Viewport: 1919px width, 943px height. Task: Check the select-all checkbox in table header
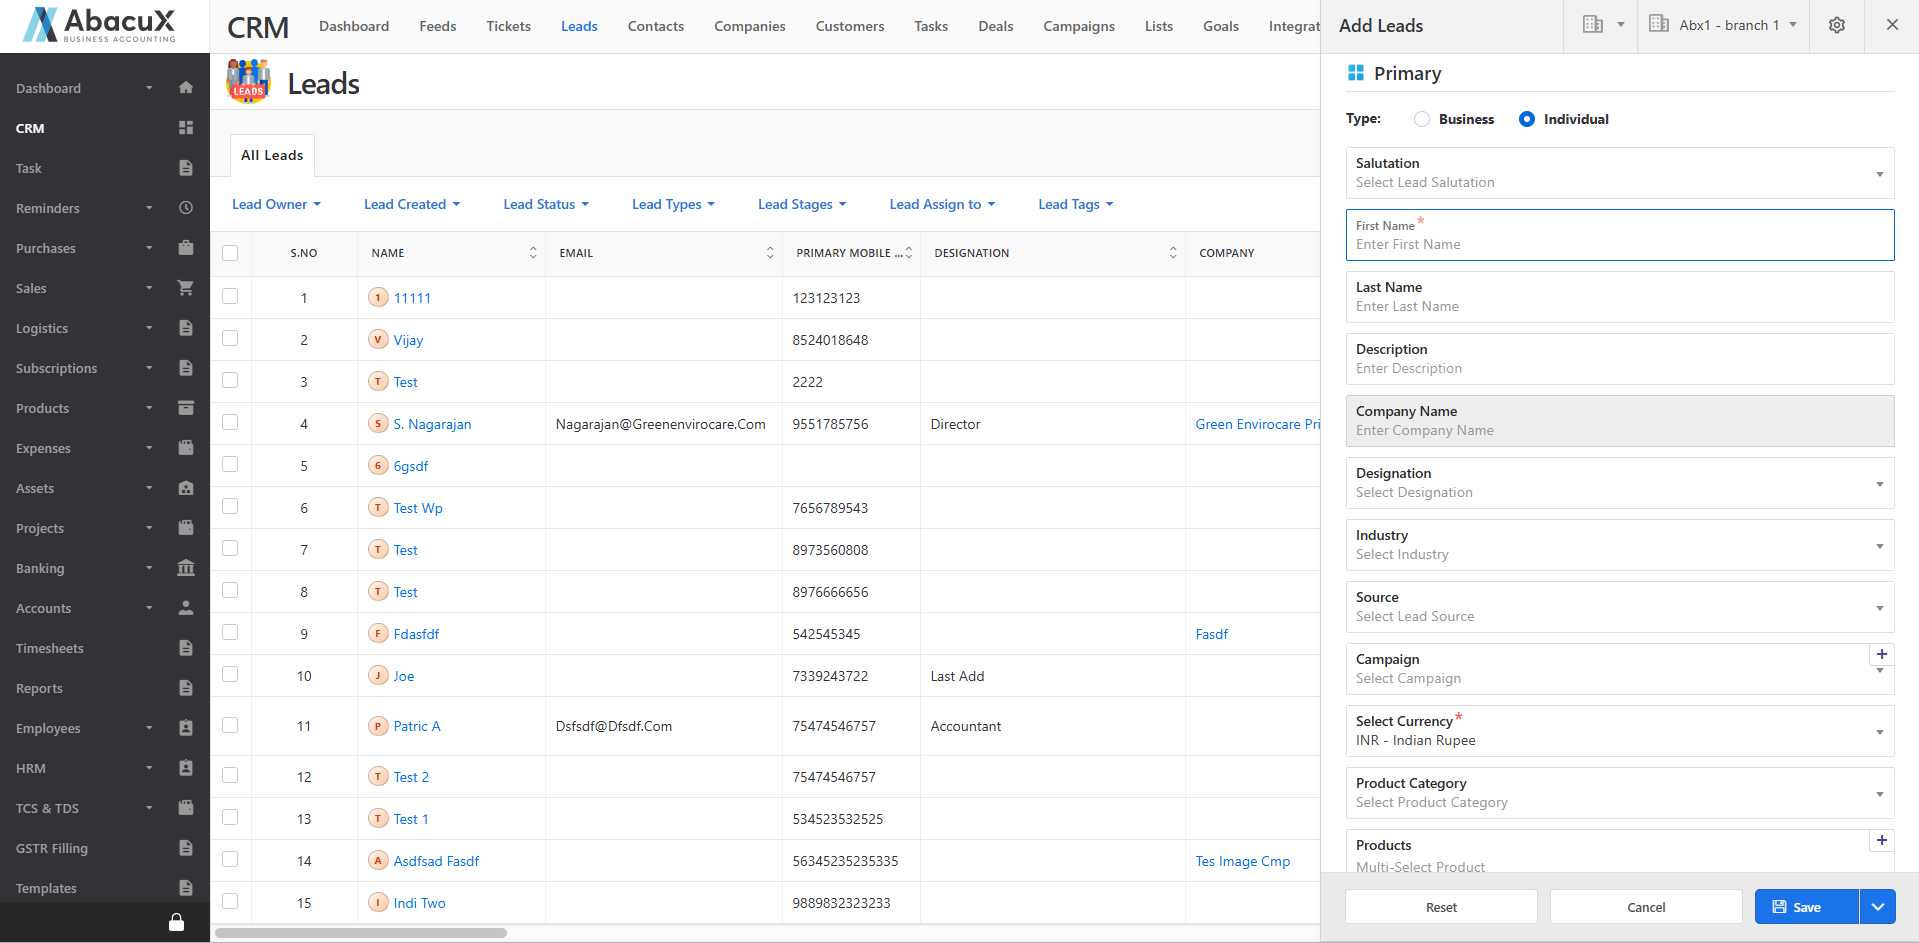pyautogui.click(x=230, y=253)
